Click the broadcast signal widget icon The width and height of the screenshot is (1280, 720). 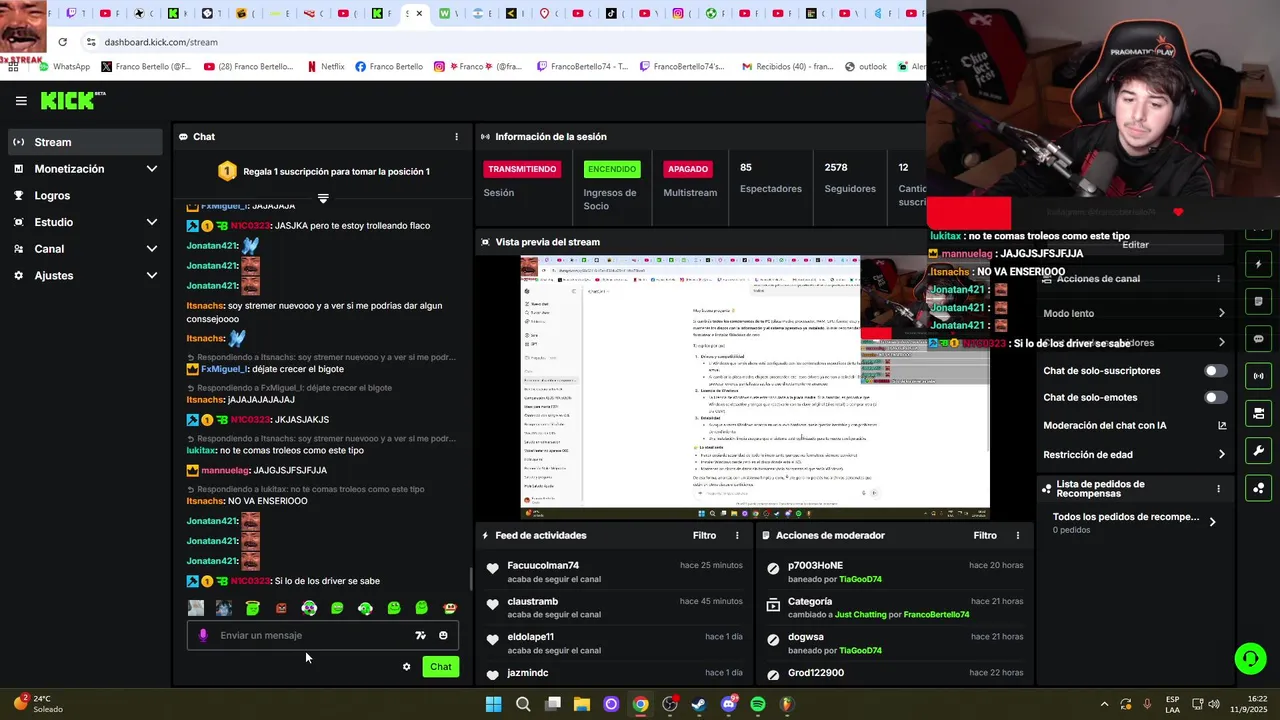tap(1258, 376)
